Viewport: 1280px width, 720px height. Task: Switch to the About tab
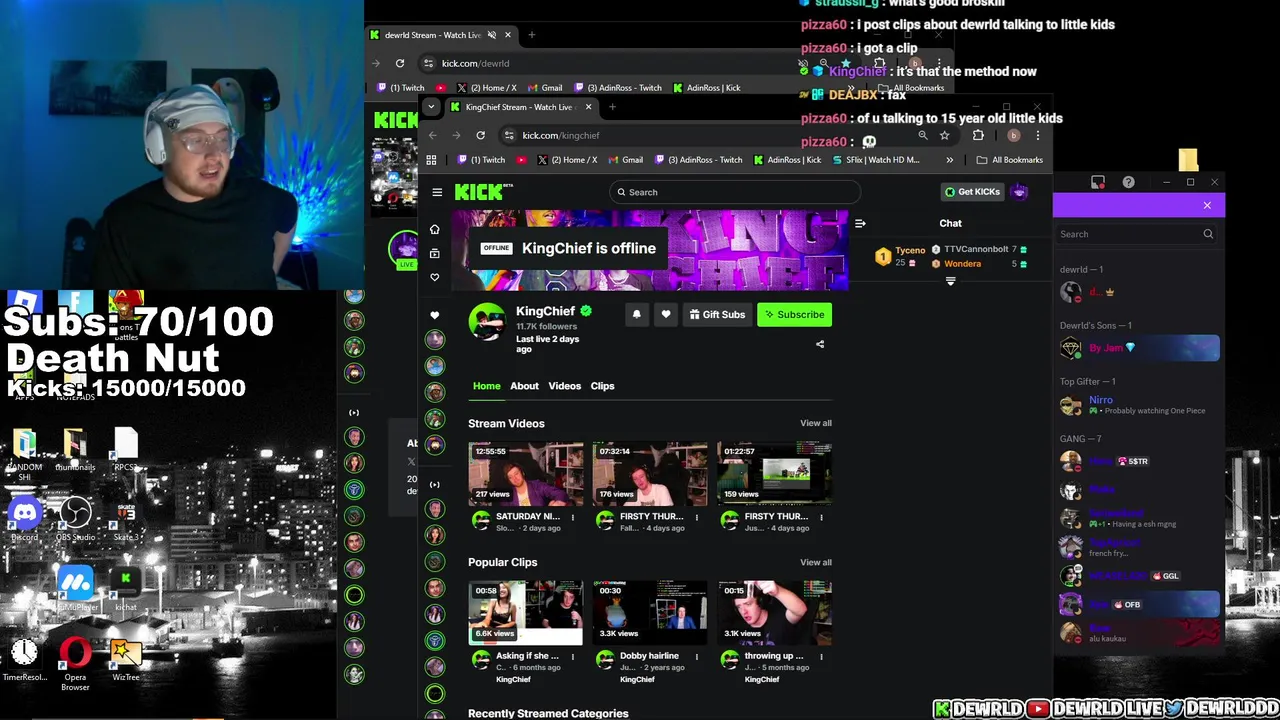point(524,386)
